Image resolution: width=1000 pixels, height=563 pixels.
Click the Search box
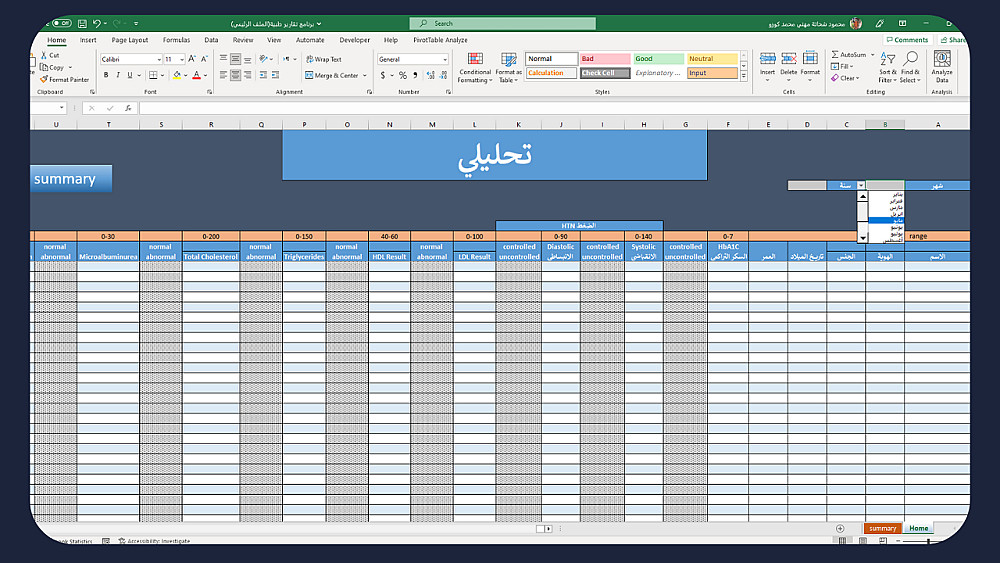(x=503, y=24)
